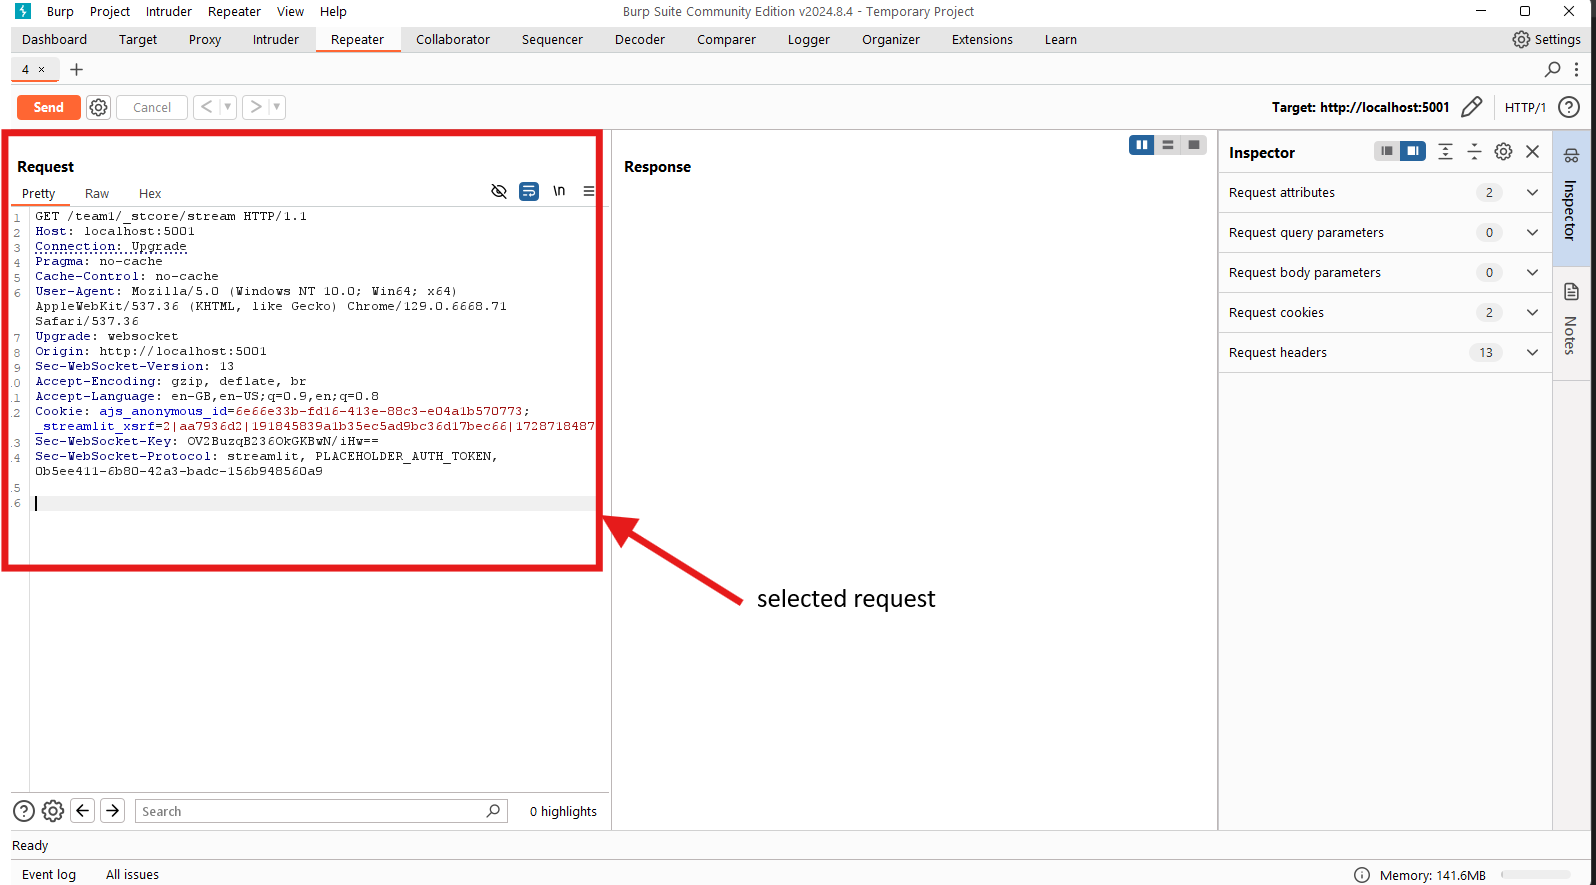Image resolution: width=1596 pixels, height=885 pixels.
Task: Open the Notes side tab
Action: (1571, 321)
